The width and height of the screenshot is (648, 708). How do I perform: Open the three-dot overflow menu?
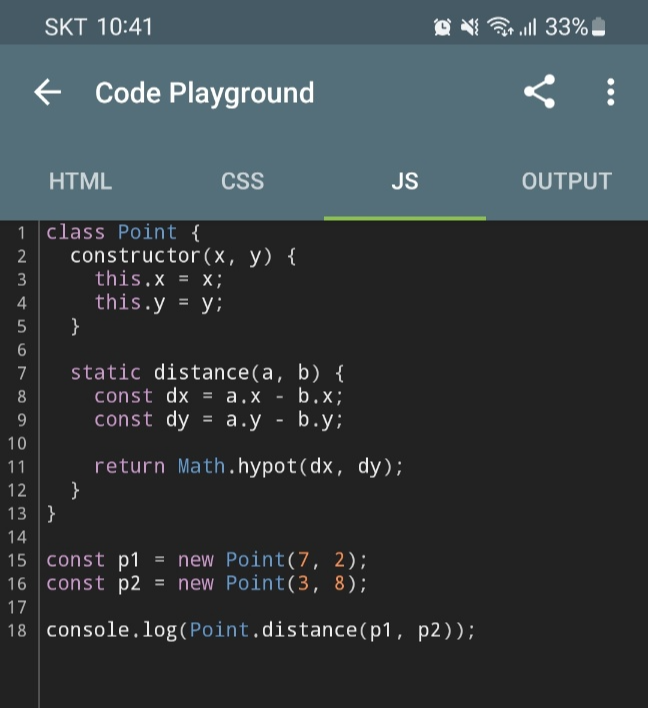click(611, 92)
